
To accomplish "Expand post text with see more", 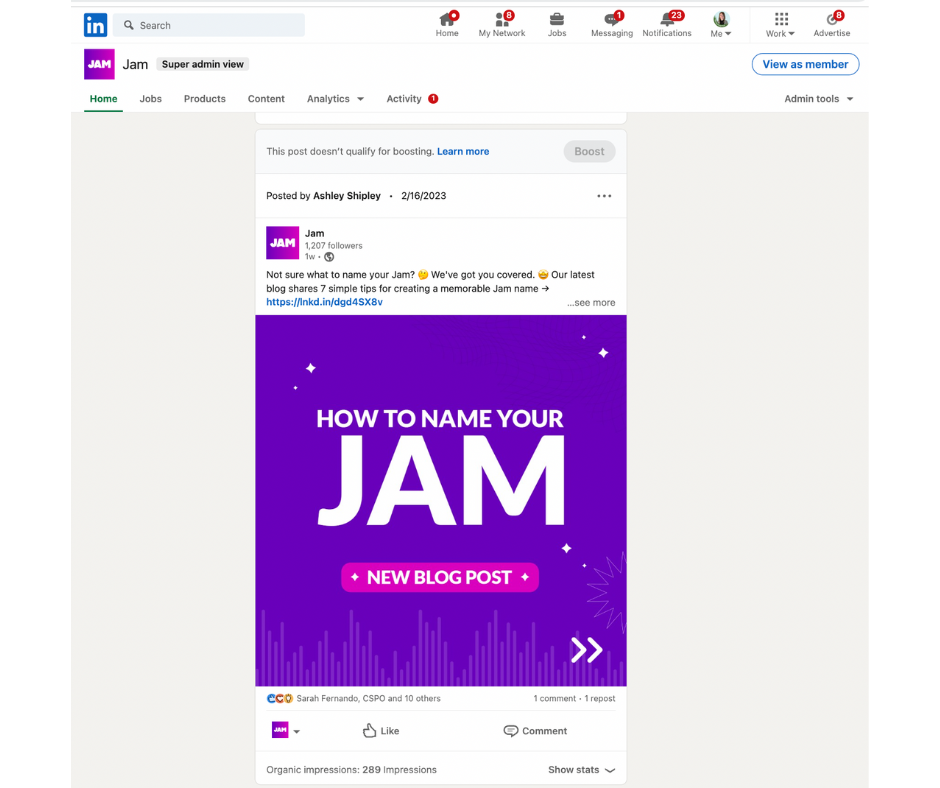I will [x=591, y=303].
